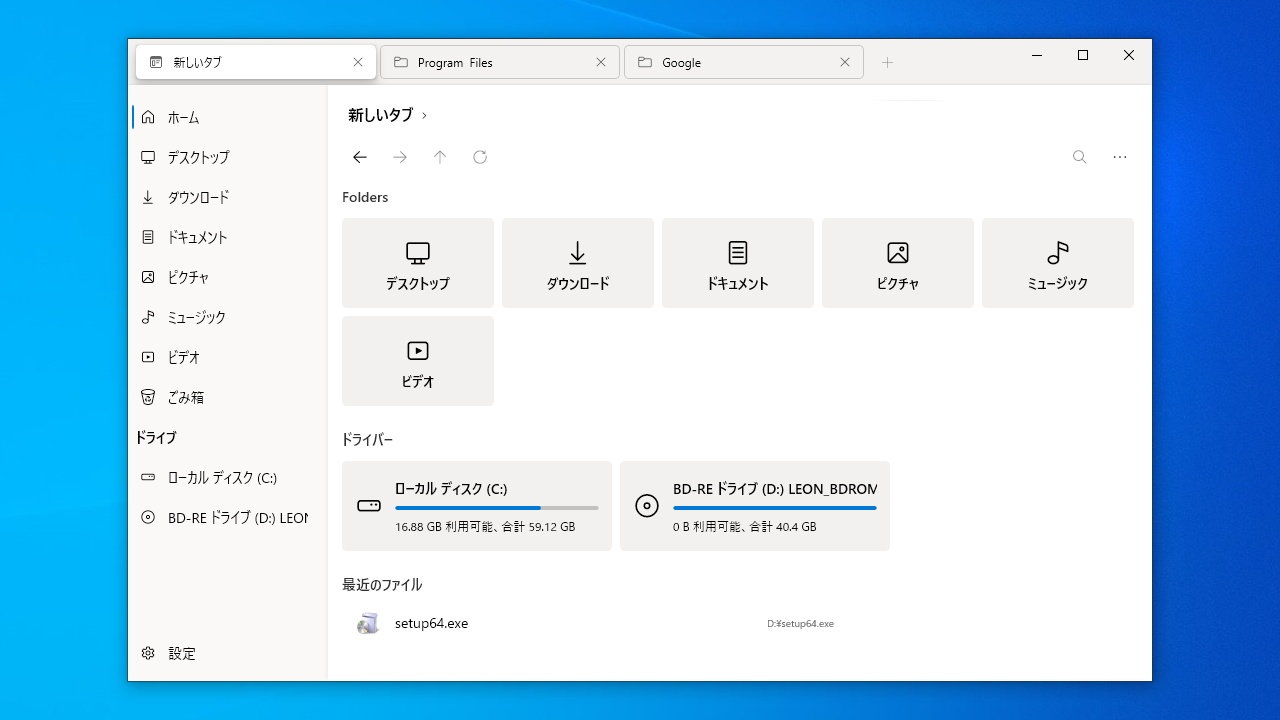
Task: Open the BD-RE ドライブ (D:) drive card
Action: point(755,506)
